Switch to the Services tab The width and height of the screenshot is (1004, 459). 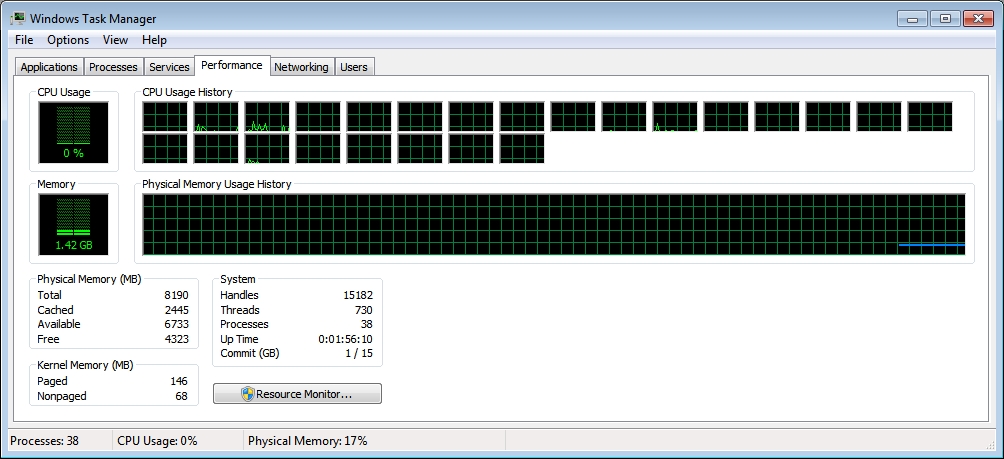coord(169,67)
